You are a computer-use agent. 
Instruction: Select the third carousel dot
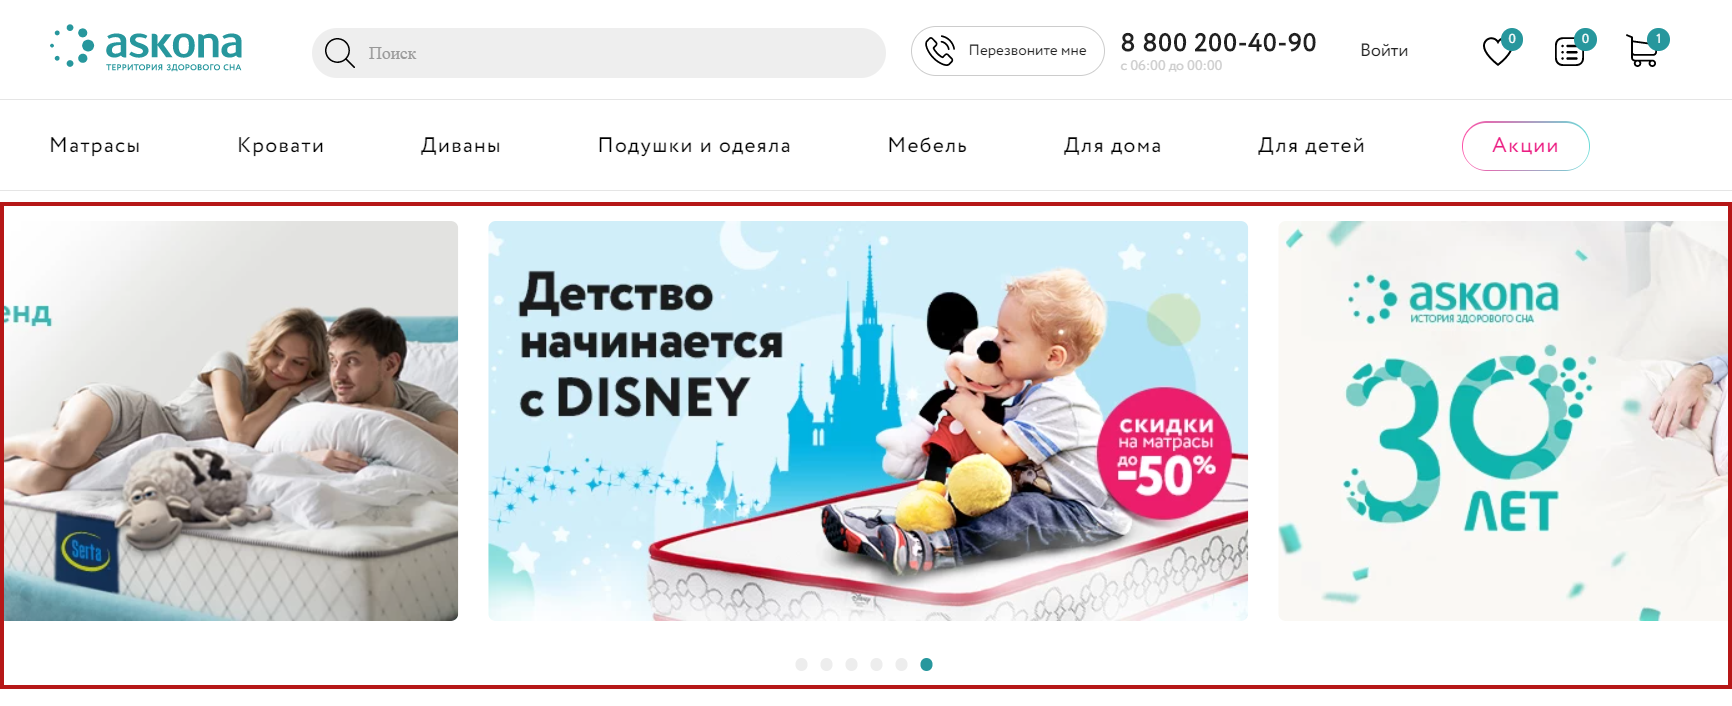(x=851, y=664)
